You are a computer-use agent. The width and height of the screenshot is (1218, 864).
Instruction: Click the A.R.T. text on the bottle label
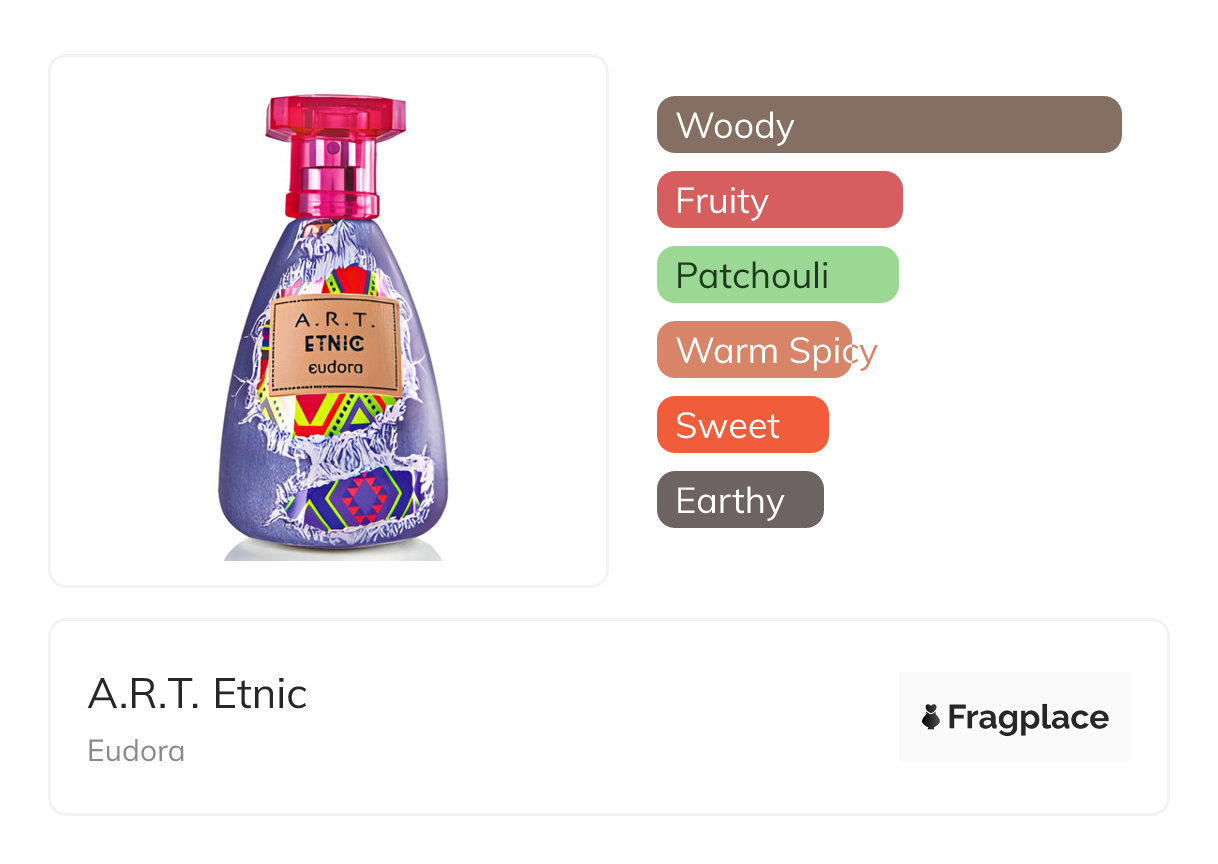335,320
